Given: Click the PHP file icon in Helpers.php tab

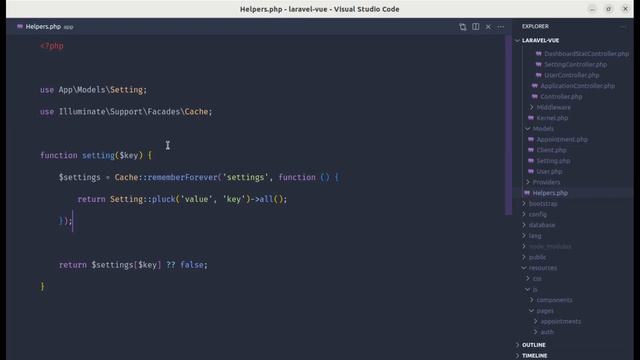Looking at the screenshot, I should coord(20,27).
